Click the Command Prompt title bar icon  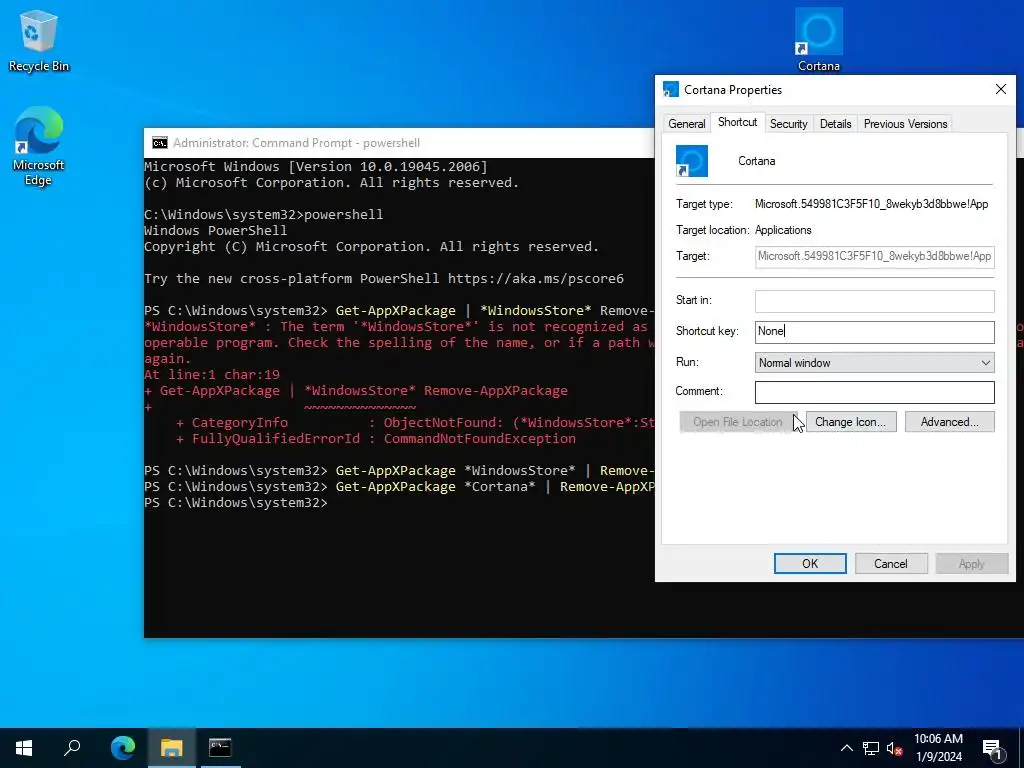coord(159,143)
